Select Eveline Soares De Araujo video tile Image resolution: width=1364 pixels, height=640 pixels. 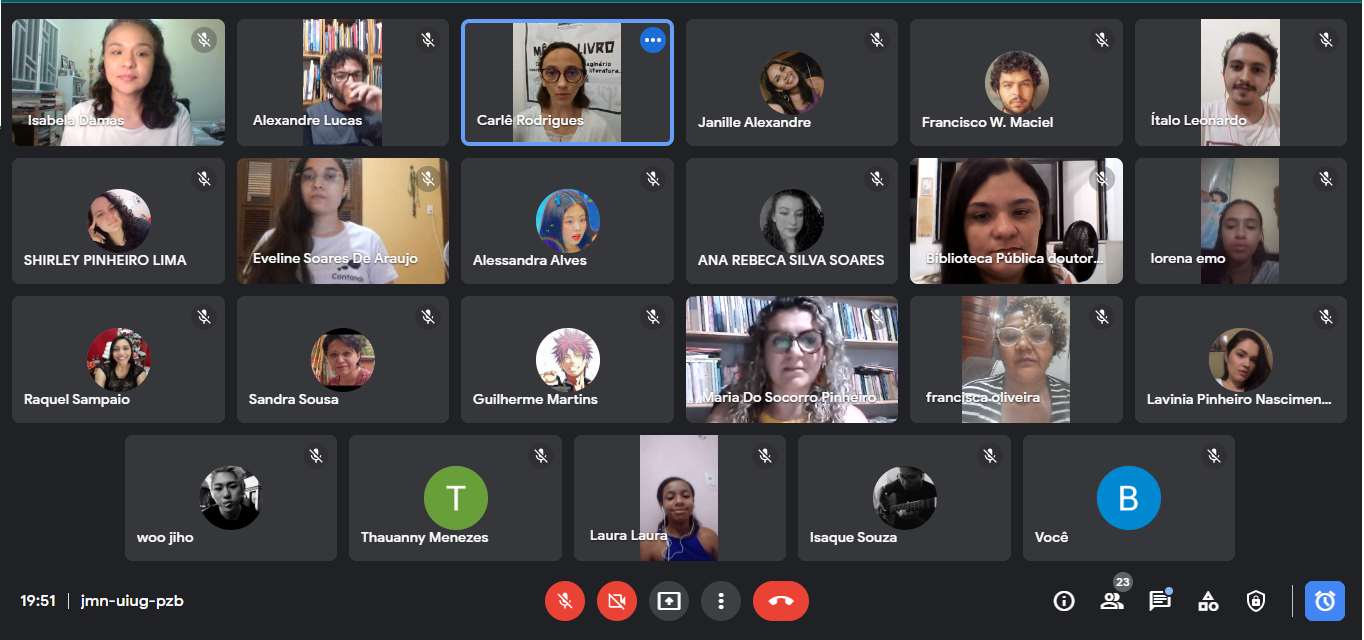click(343, 221)
